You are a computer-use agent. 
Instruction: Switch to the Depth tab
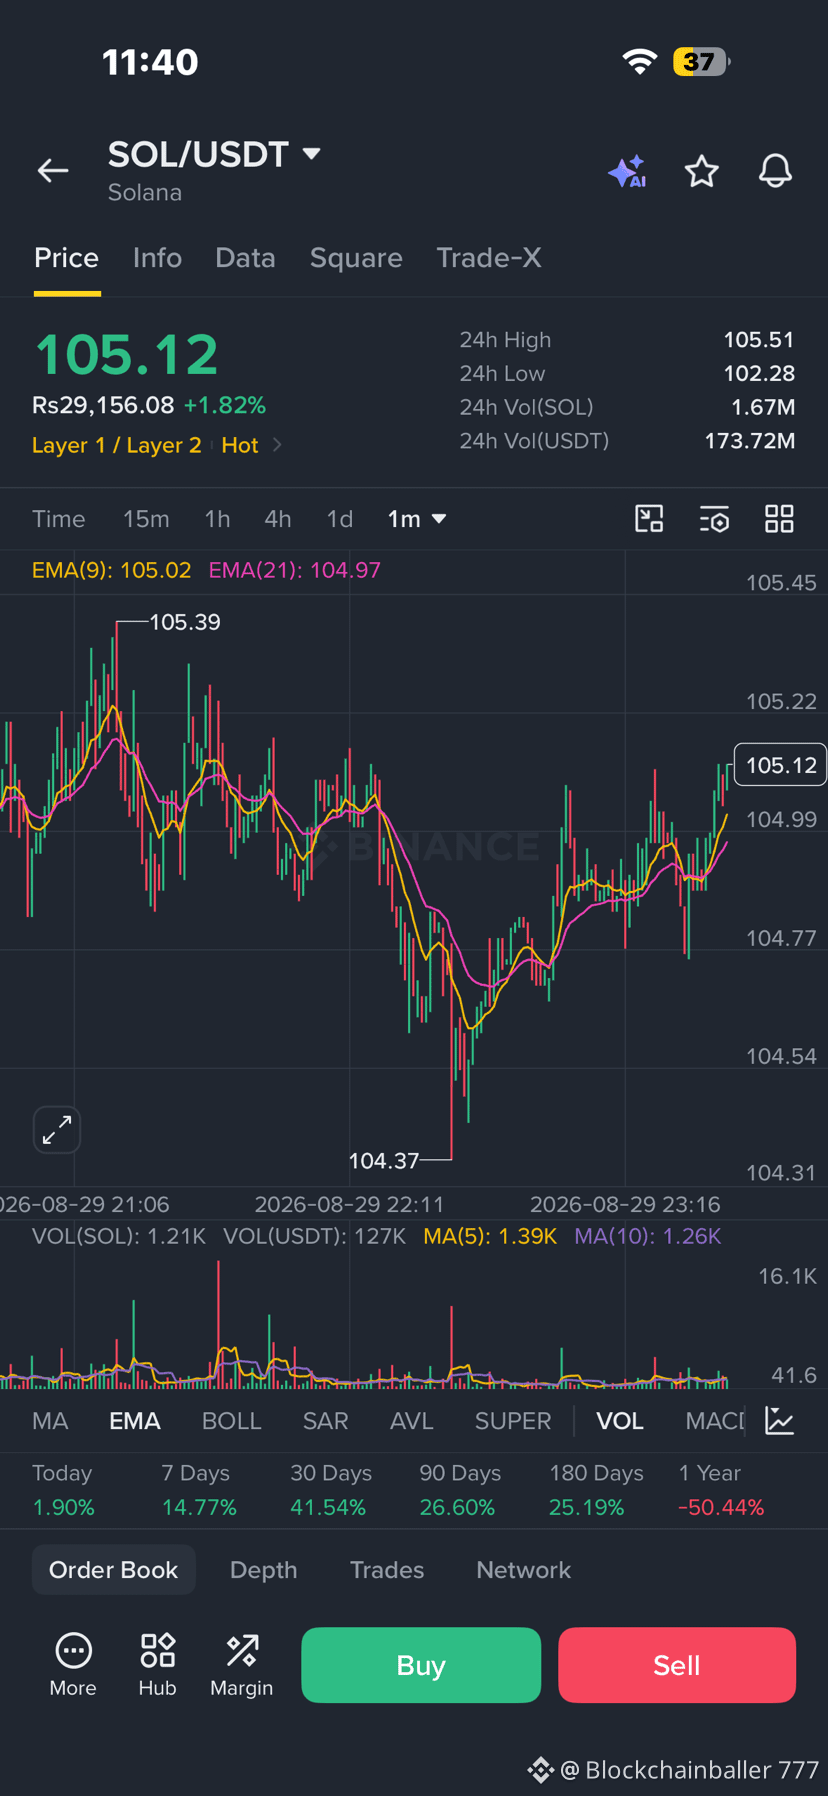tap(263, 1570)
